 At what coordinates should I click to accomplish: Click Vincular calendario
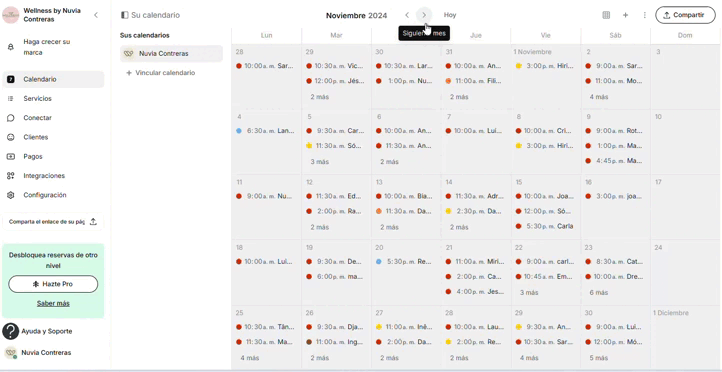165,73
